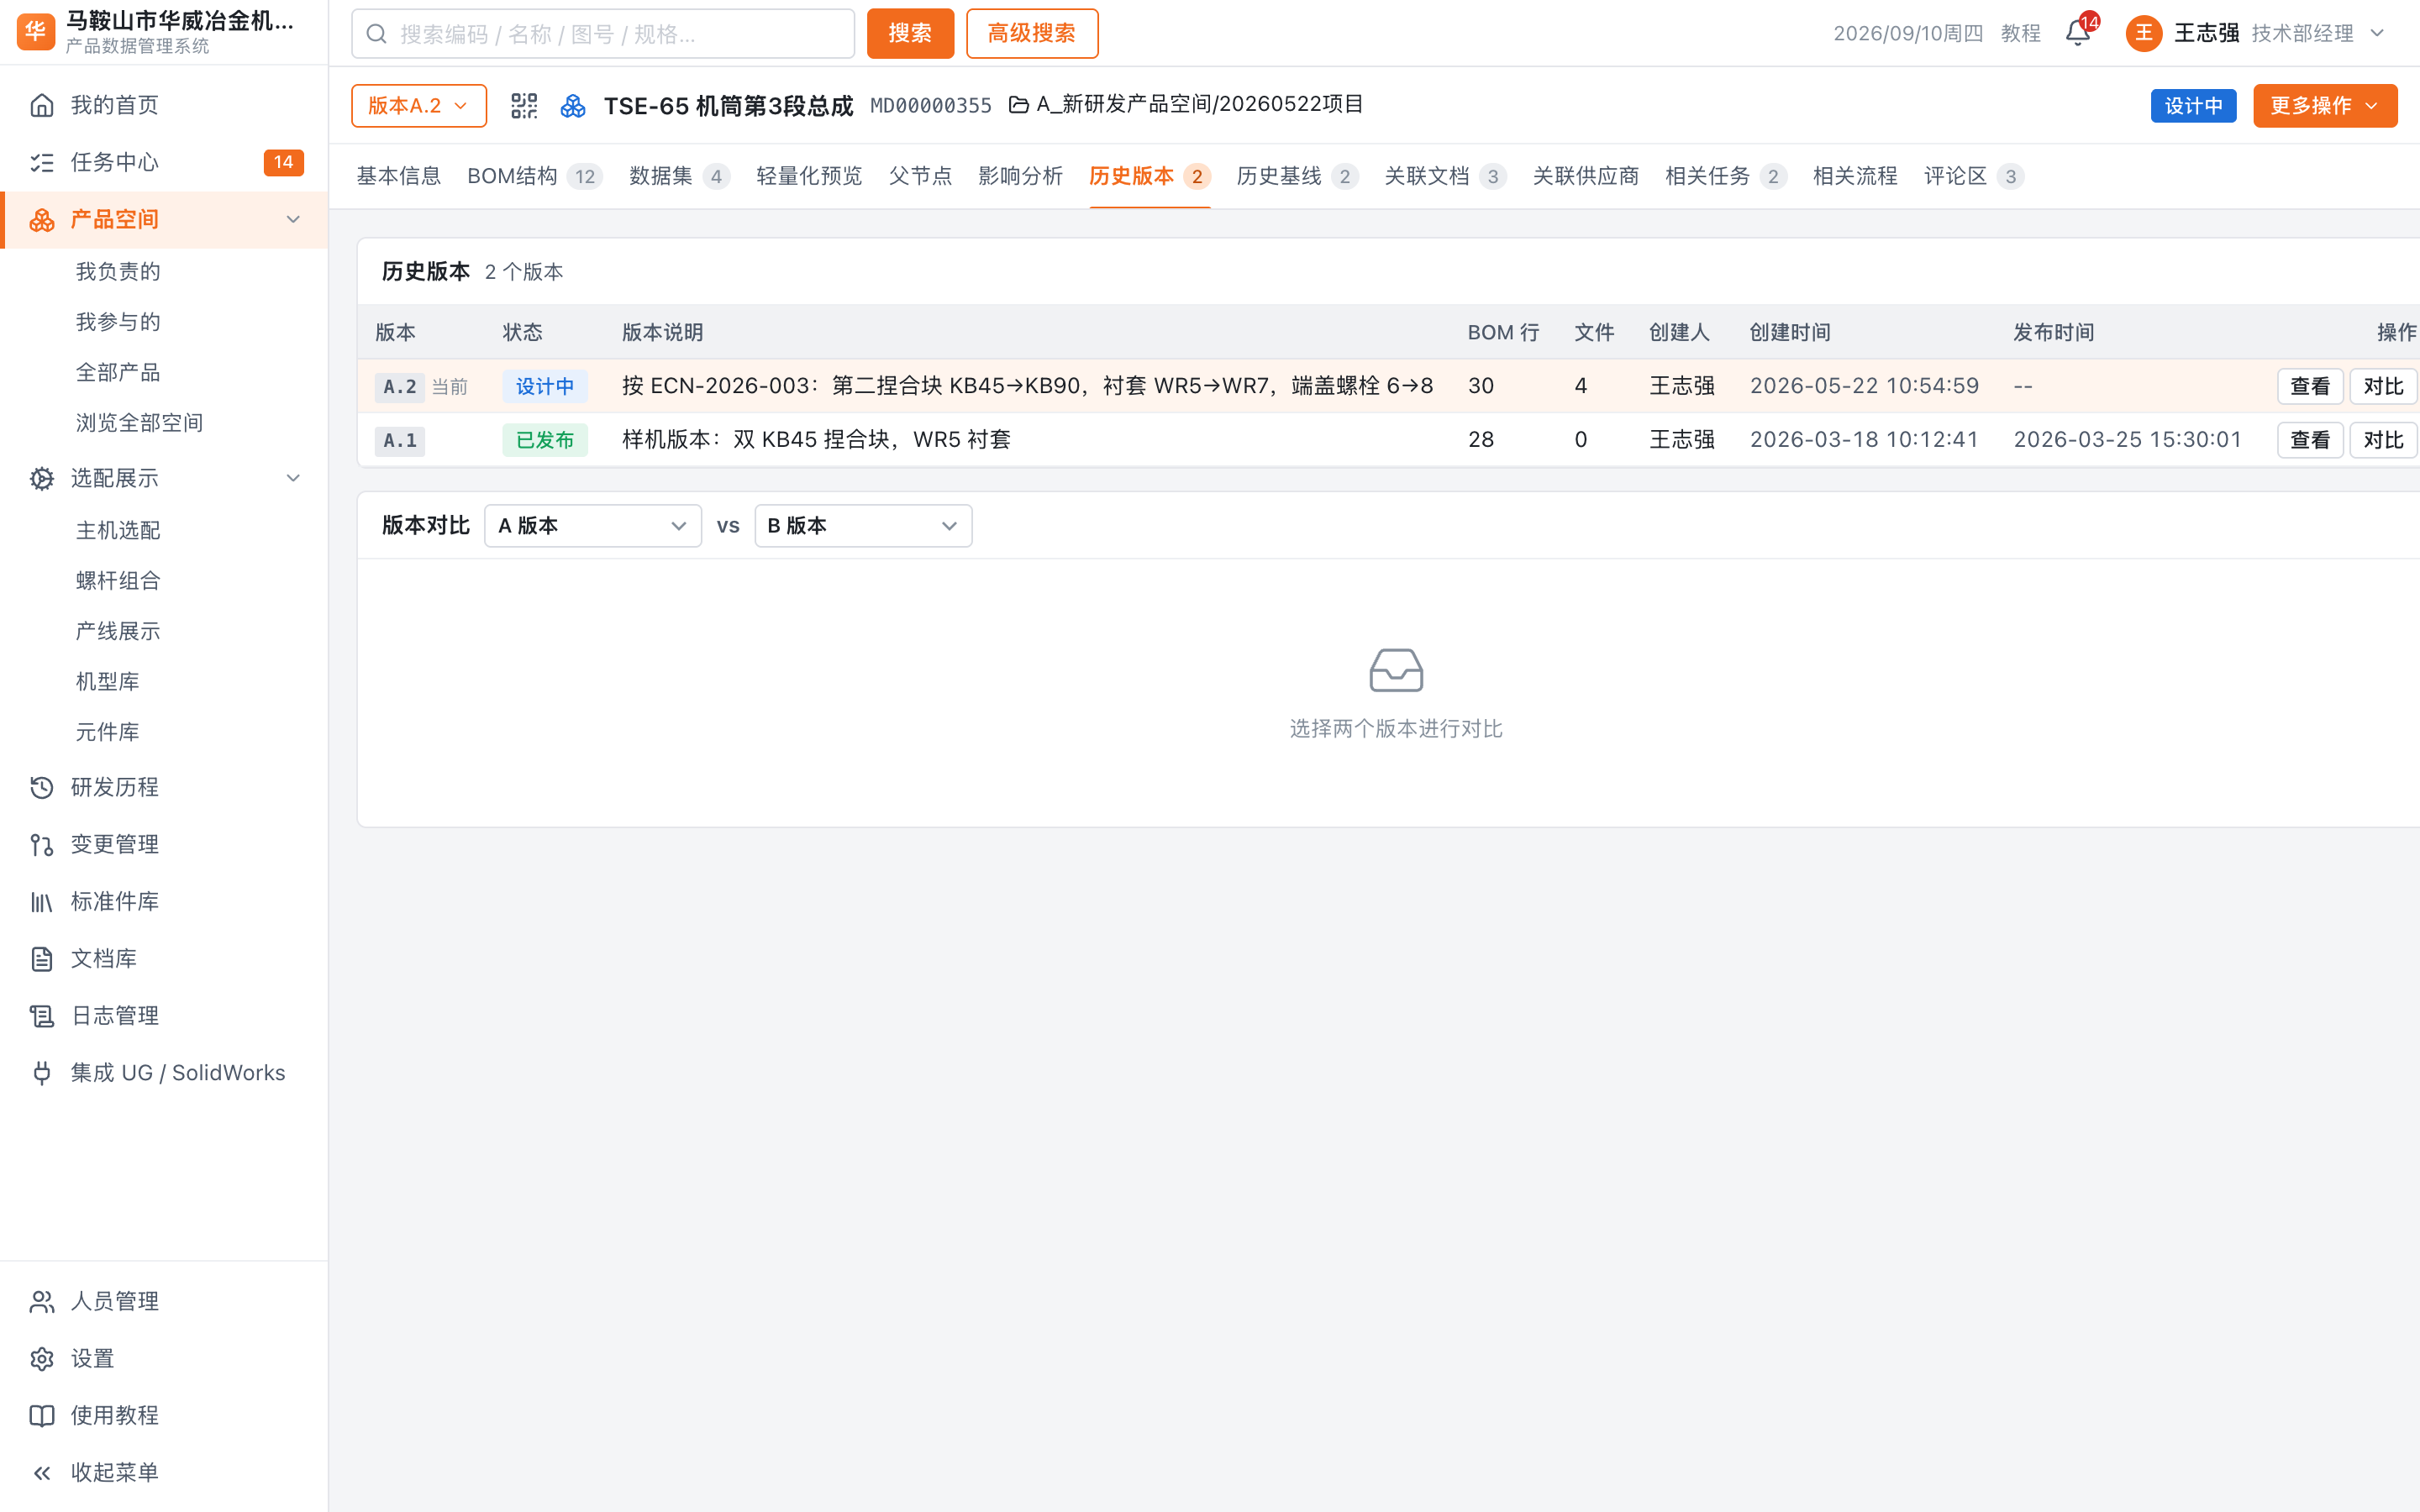Switch to the 评论区 tab
This screenshot has height=1512, width=2420.
click(1973, 176)
